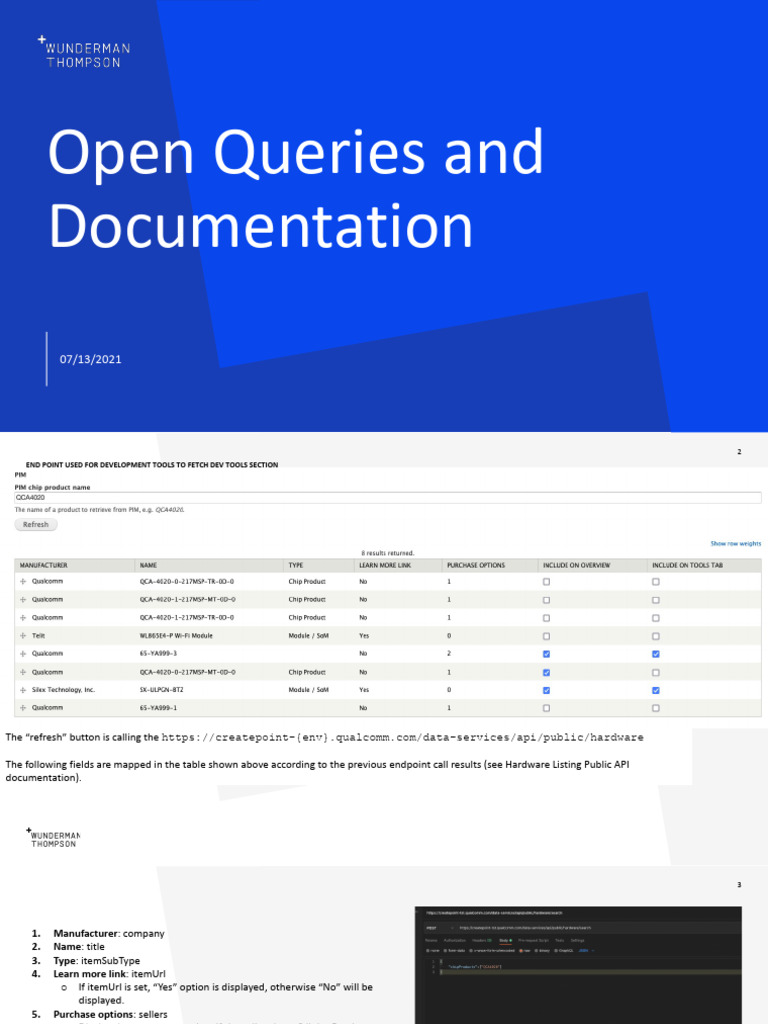768x1024 pixels.
Task: Click the Wunderman Thompson logo on the title slide
Action: tap(84, 52)
